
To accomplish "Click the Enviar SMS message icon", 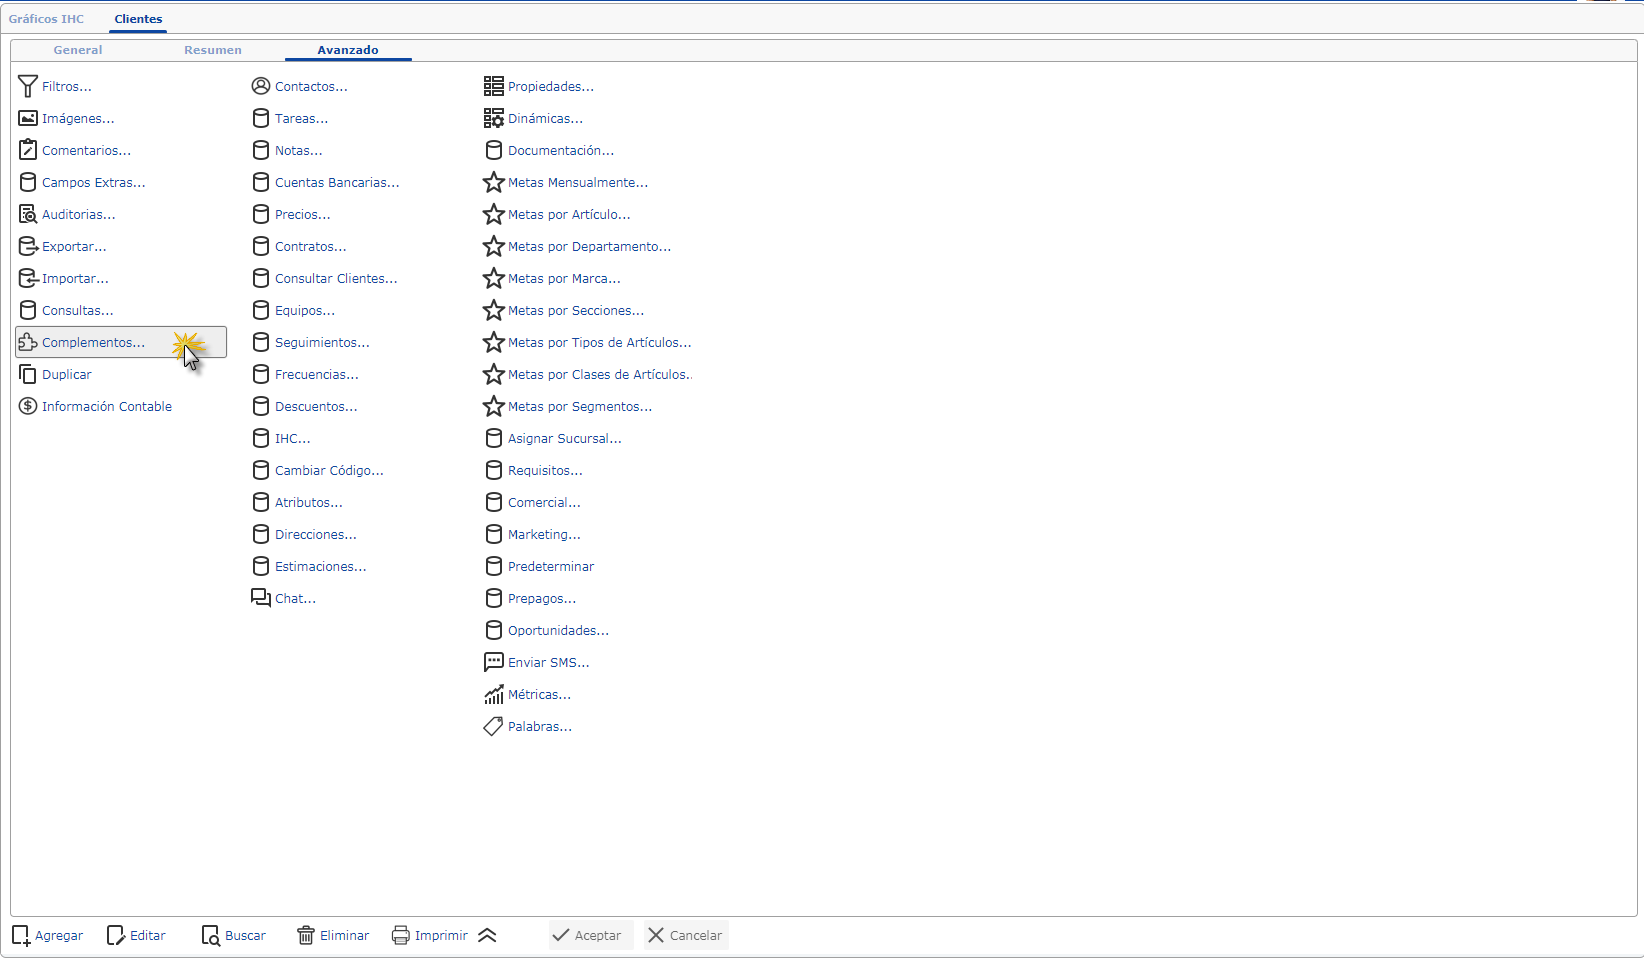I will [494, 663].
